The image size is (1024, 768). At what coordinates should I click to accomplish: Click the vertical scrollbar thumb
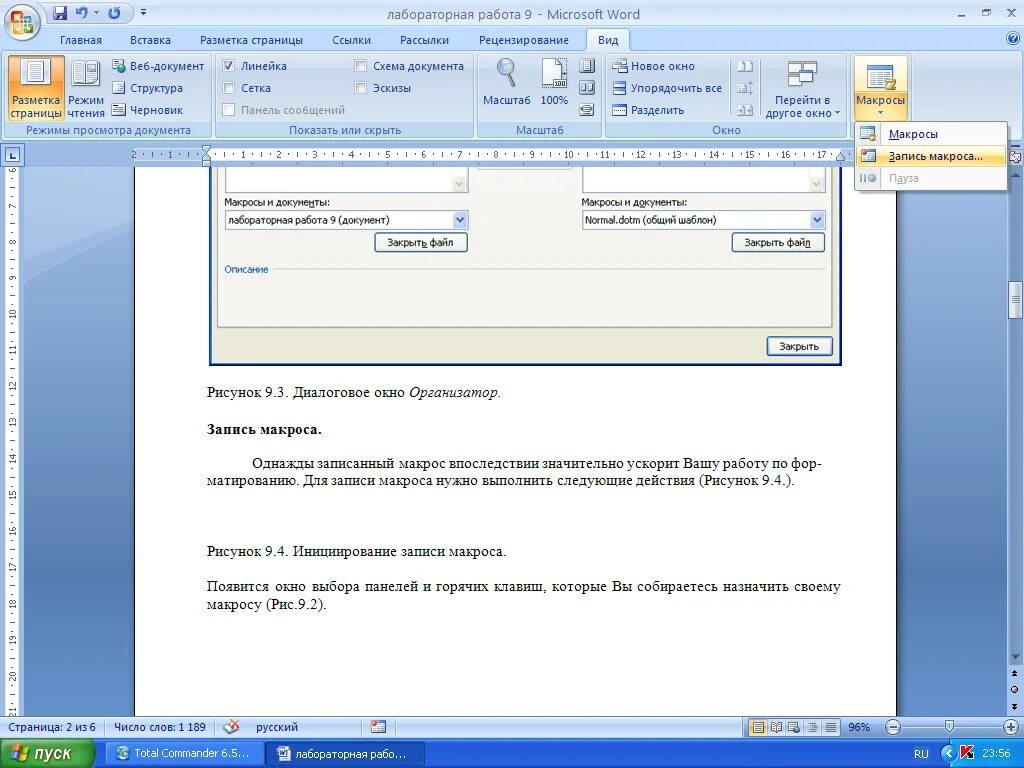[x=1016, y=300]
